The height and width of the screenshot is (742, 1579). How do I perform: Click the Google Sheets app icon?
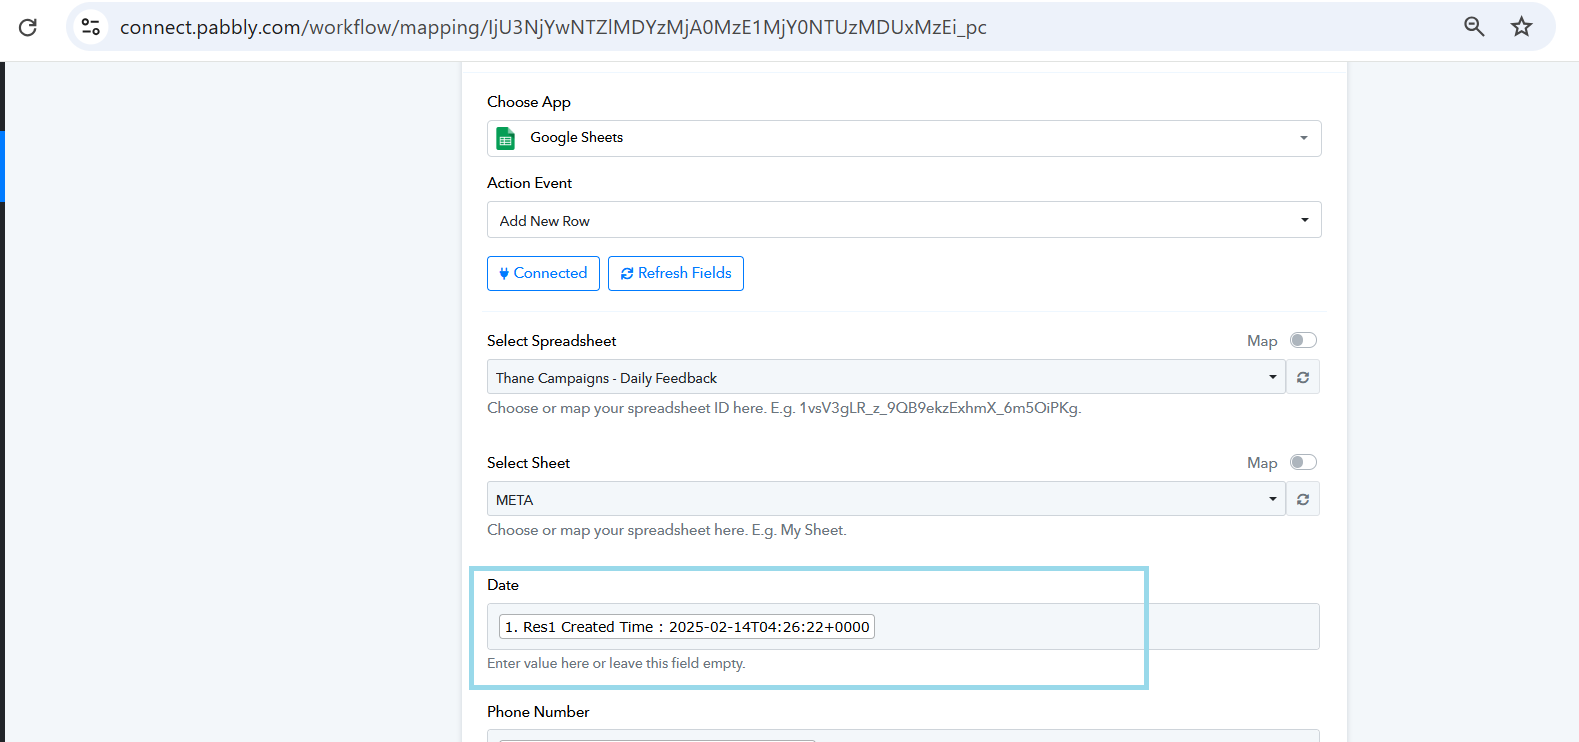[x=506, y=138]
